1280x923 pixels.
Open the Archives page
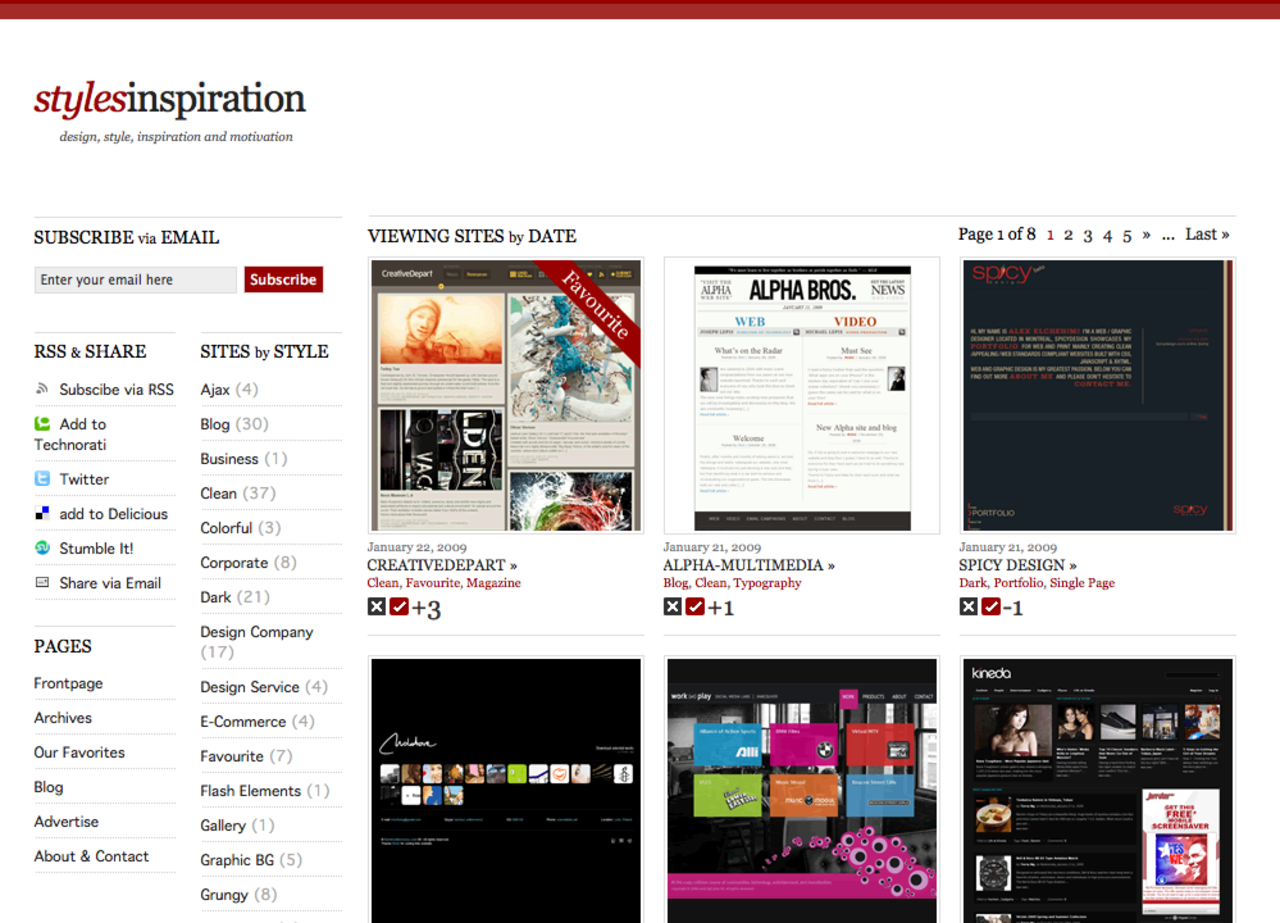(x=63, y=718)
